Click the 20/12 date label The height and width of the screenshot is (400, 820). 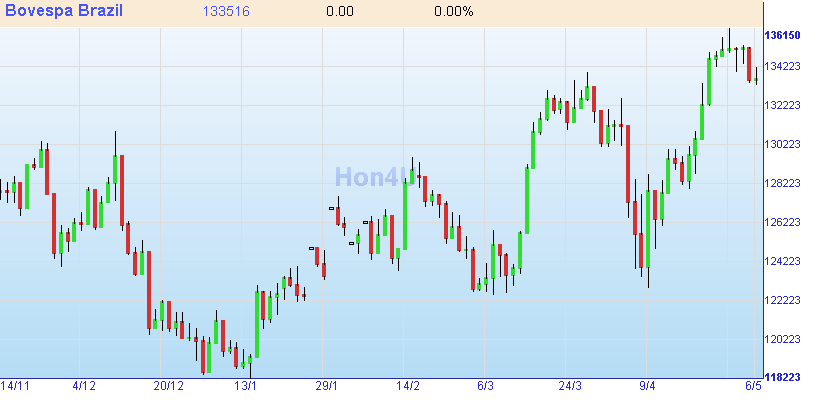click(168, 386)
